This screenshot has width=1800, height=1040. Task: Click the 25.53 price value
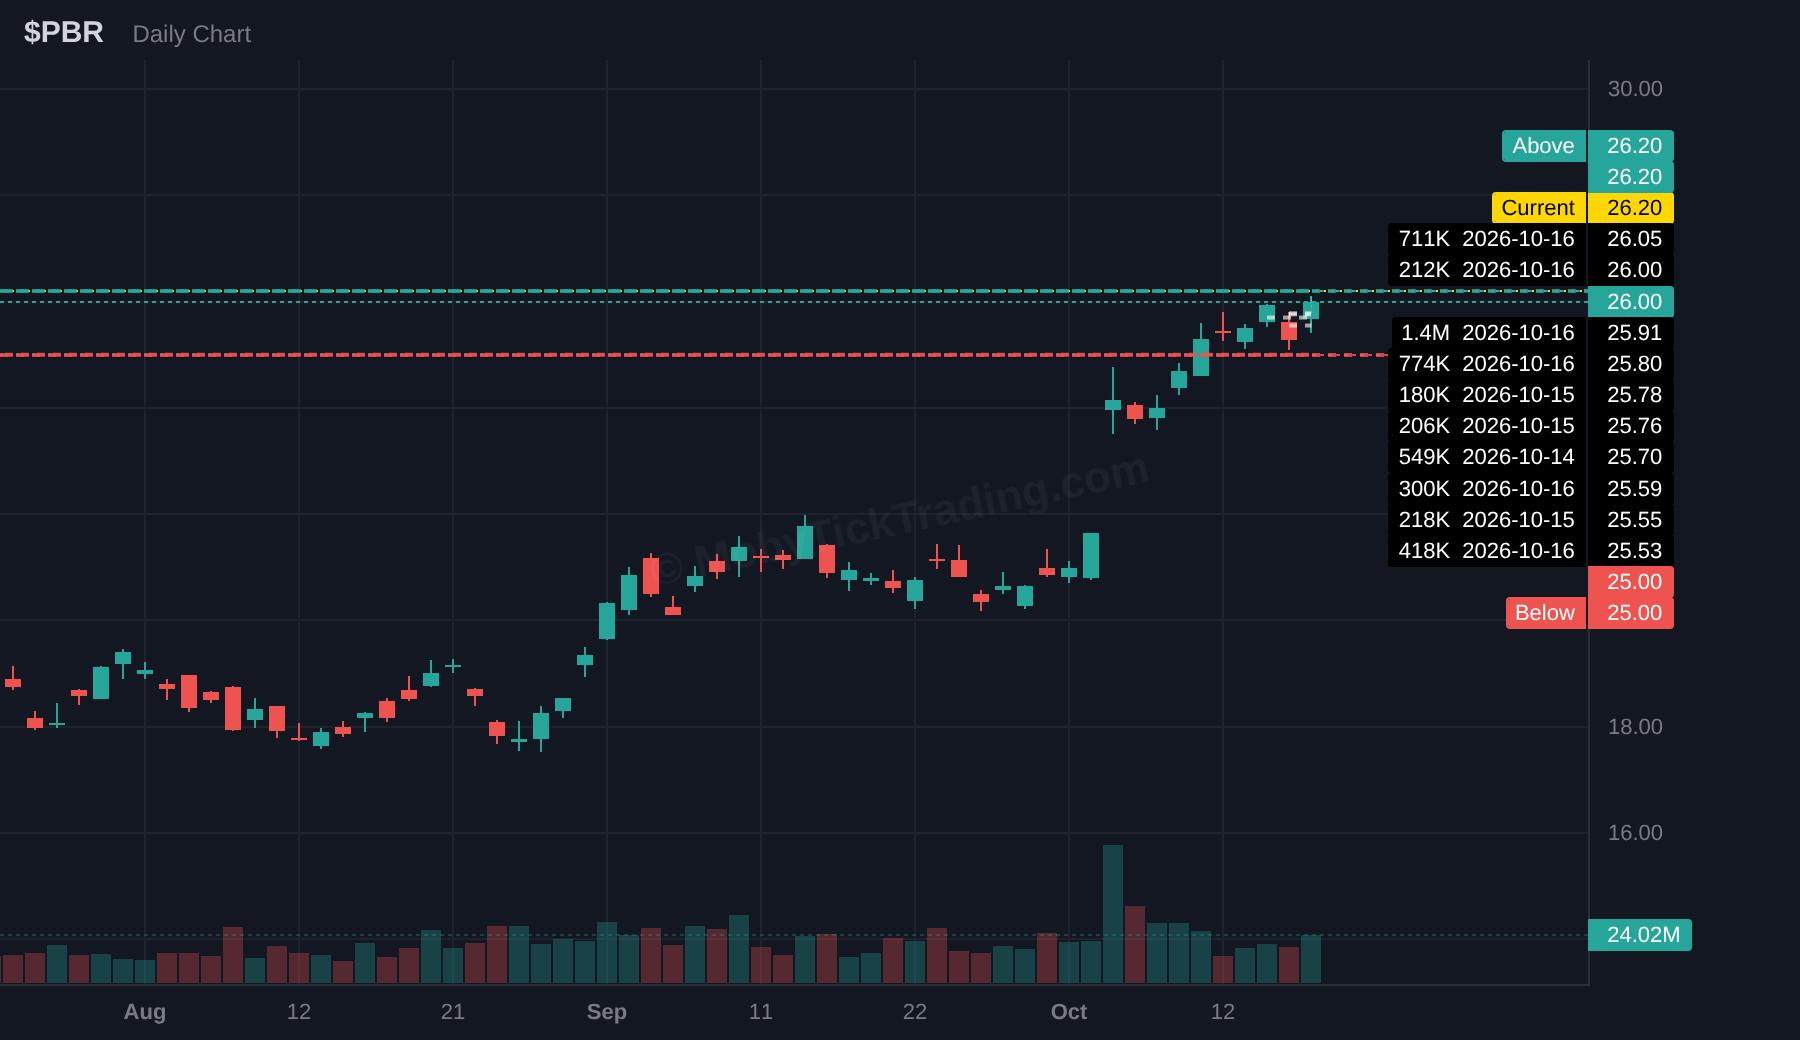click(x=1634, y=551)
